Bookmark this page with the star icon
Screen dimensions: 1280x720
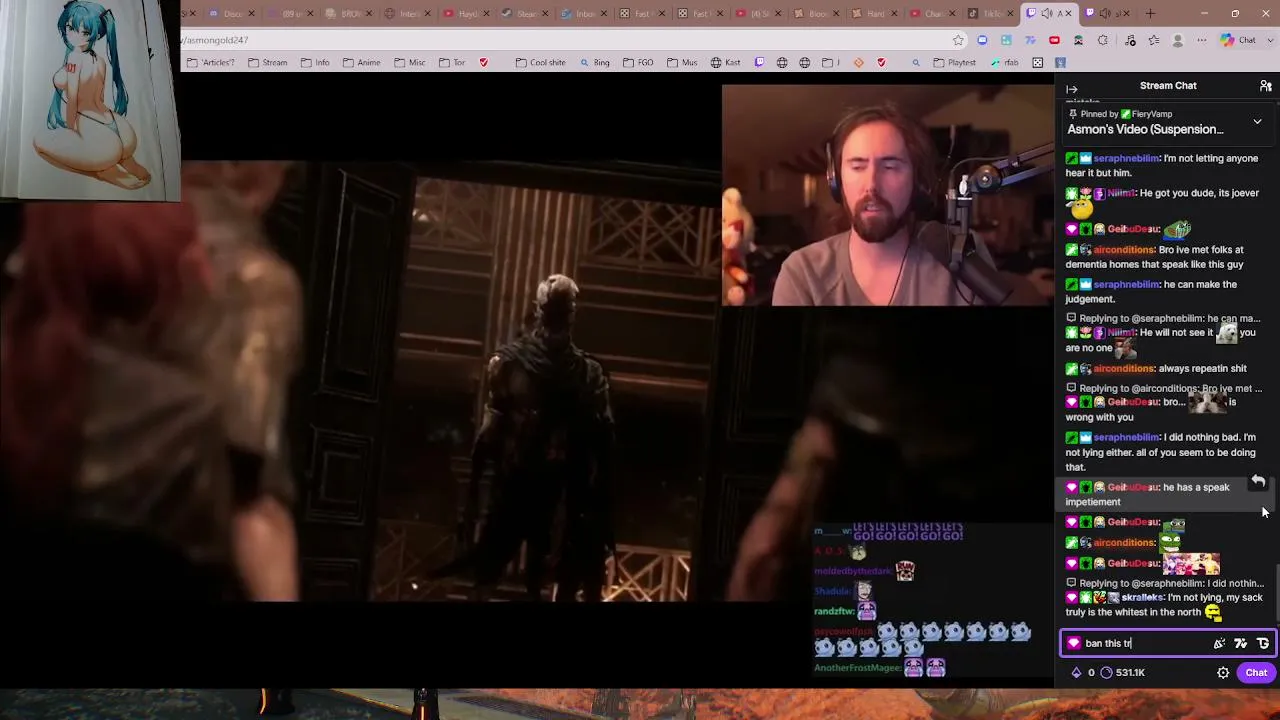[x=958, y=40]
